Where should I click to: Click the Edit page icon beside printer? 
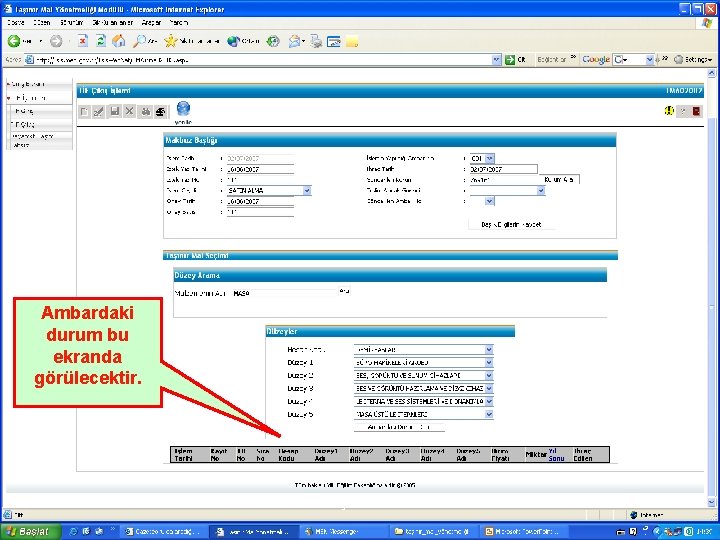pyautogui.click(x=334, y=42)
